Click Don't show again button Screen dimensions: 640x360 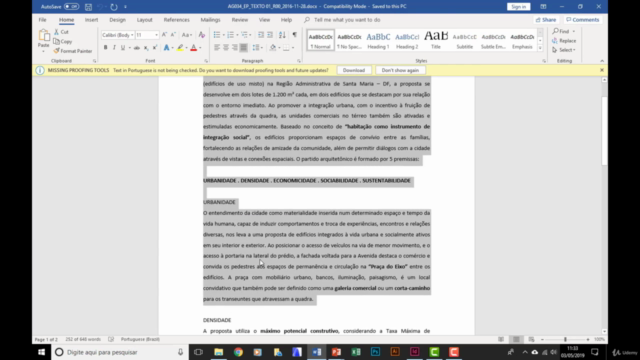pos(400,70)
